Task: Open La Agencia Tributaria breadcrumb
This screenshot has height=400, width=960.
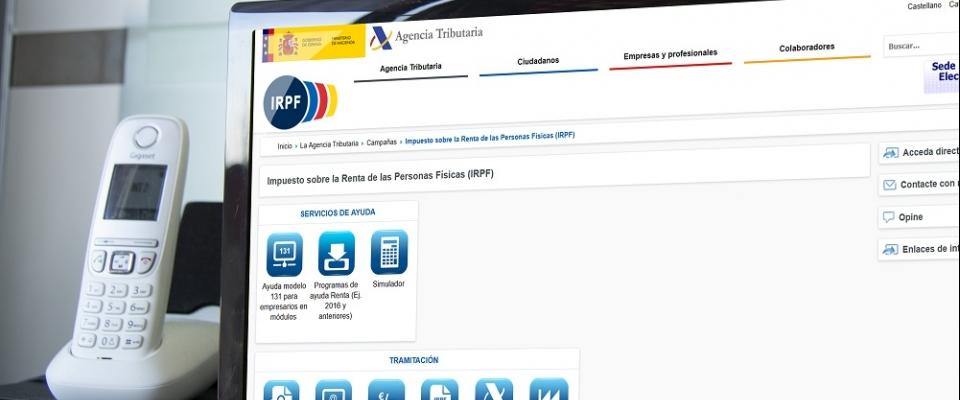Action: click(329, 145)
